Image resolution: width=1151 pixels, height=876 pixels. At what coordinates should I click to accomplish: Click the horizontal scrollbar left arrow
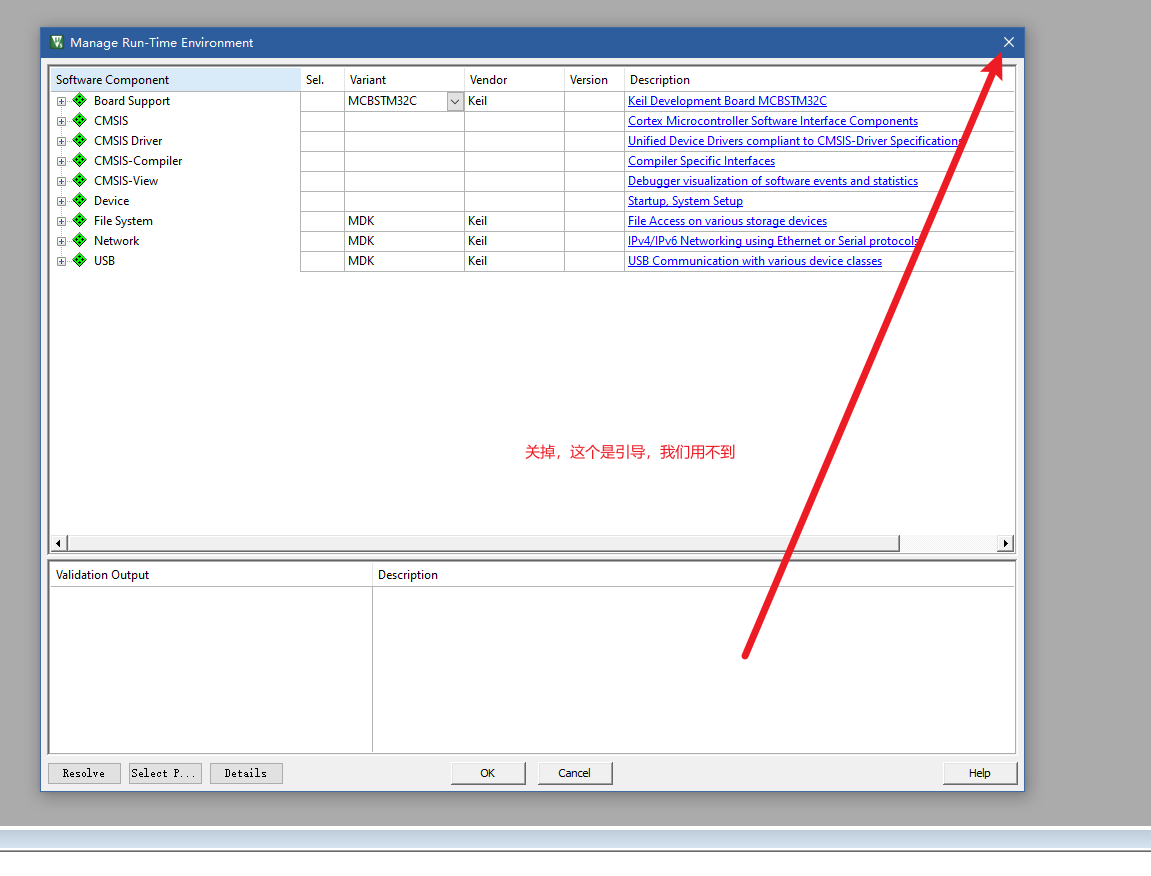click(x=59, y=543)
